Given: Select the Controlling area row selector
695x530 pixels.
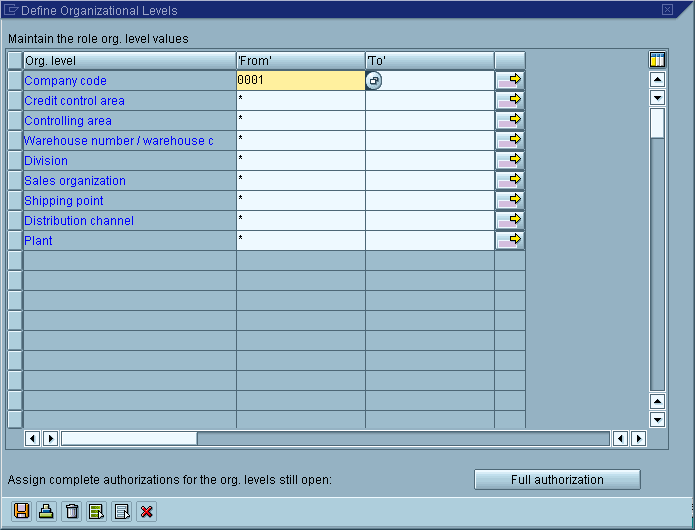Looking at the screenshot, I should [14, 120].
